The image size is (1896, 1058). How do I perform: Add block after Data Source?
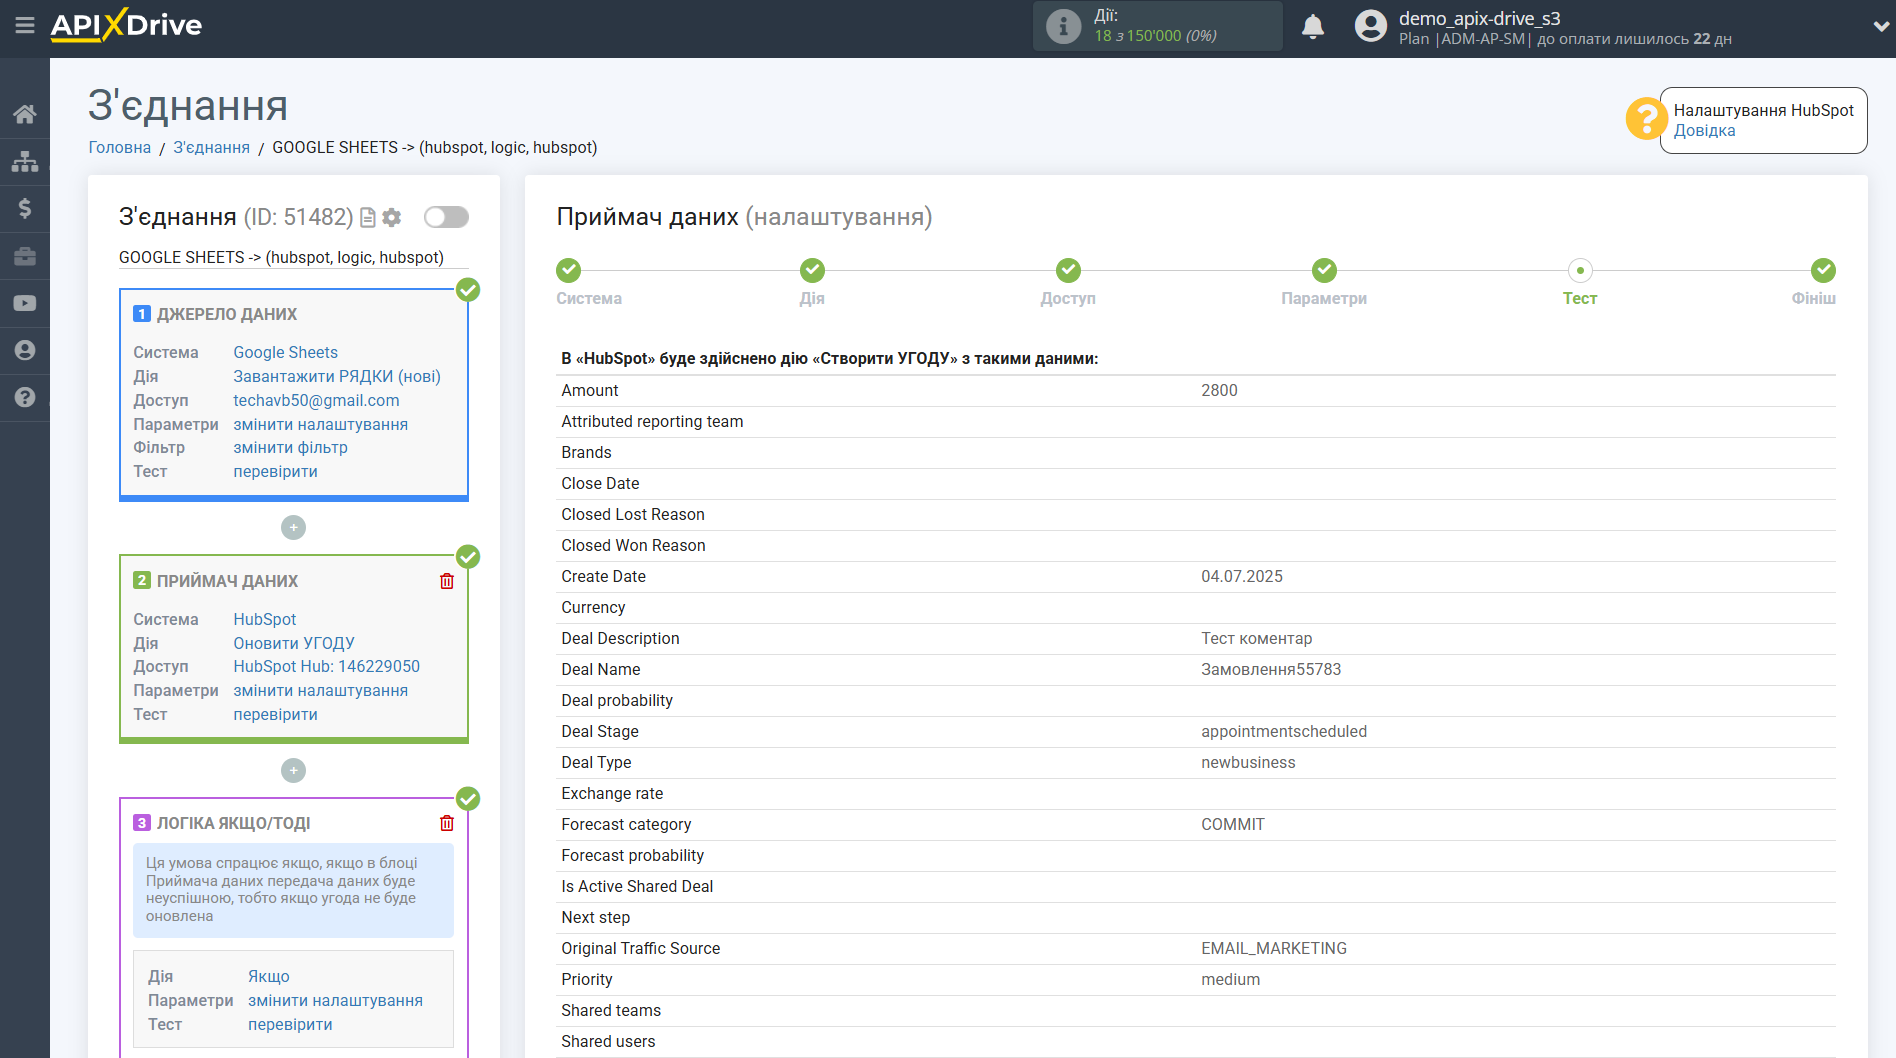[293, 527]
